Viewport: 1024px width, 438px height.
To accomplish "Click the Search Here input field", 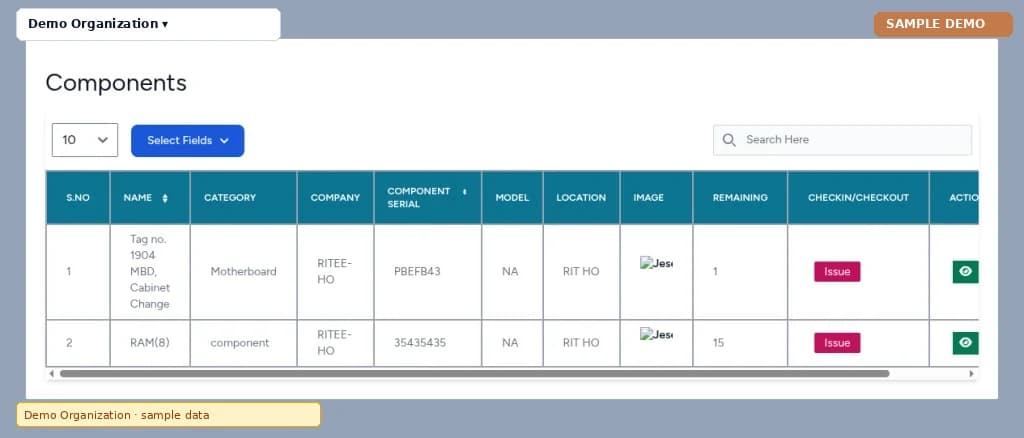I will 842,140.
